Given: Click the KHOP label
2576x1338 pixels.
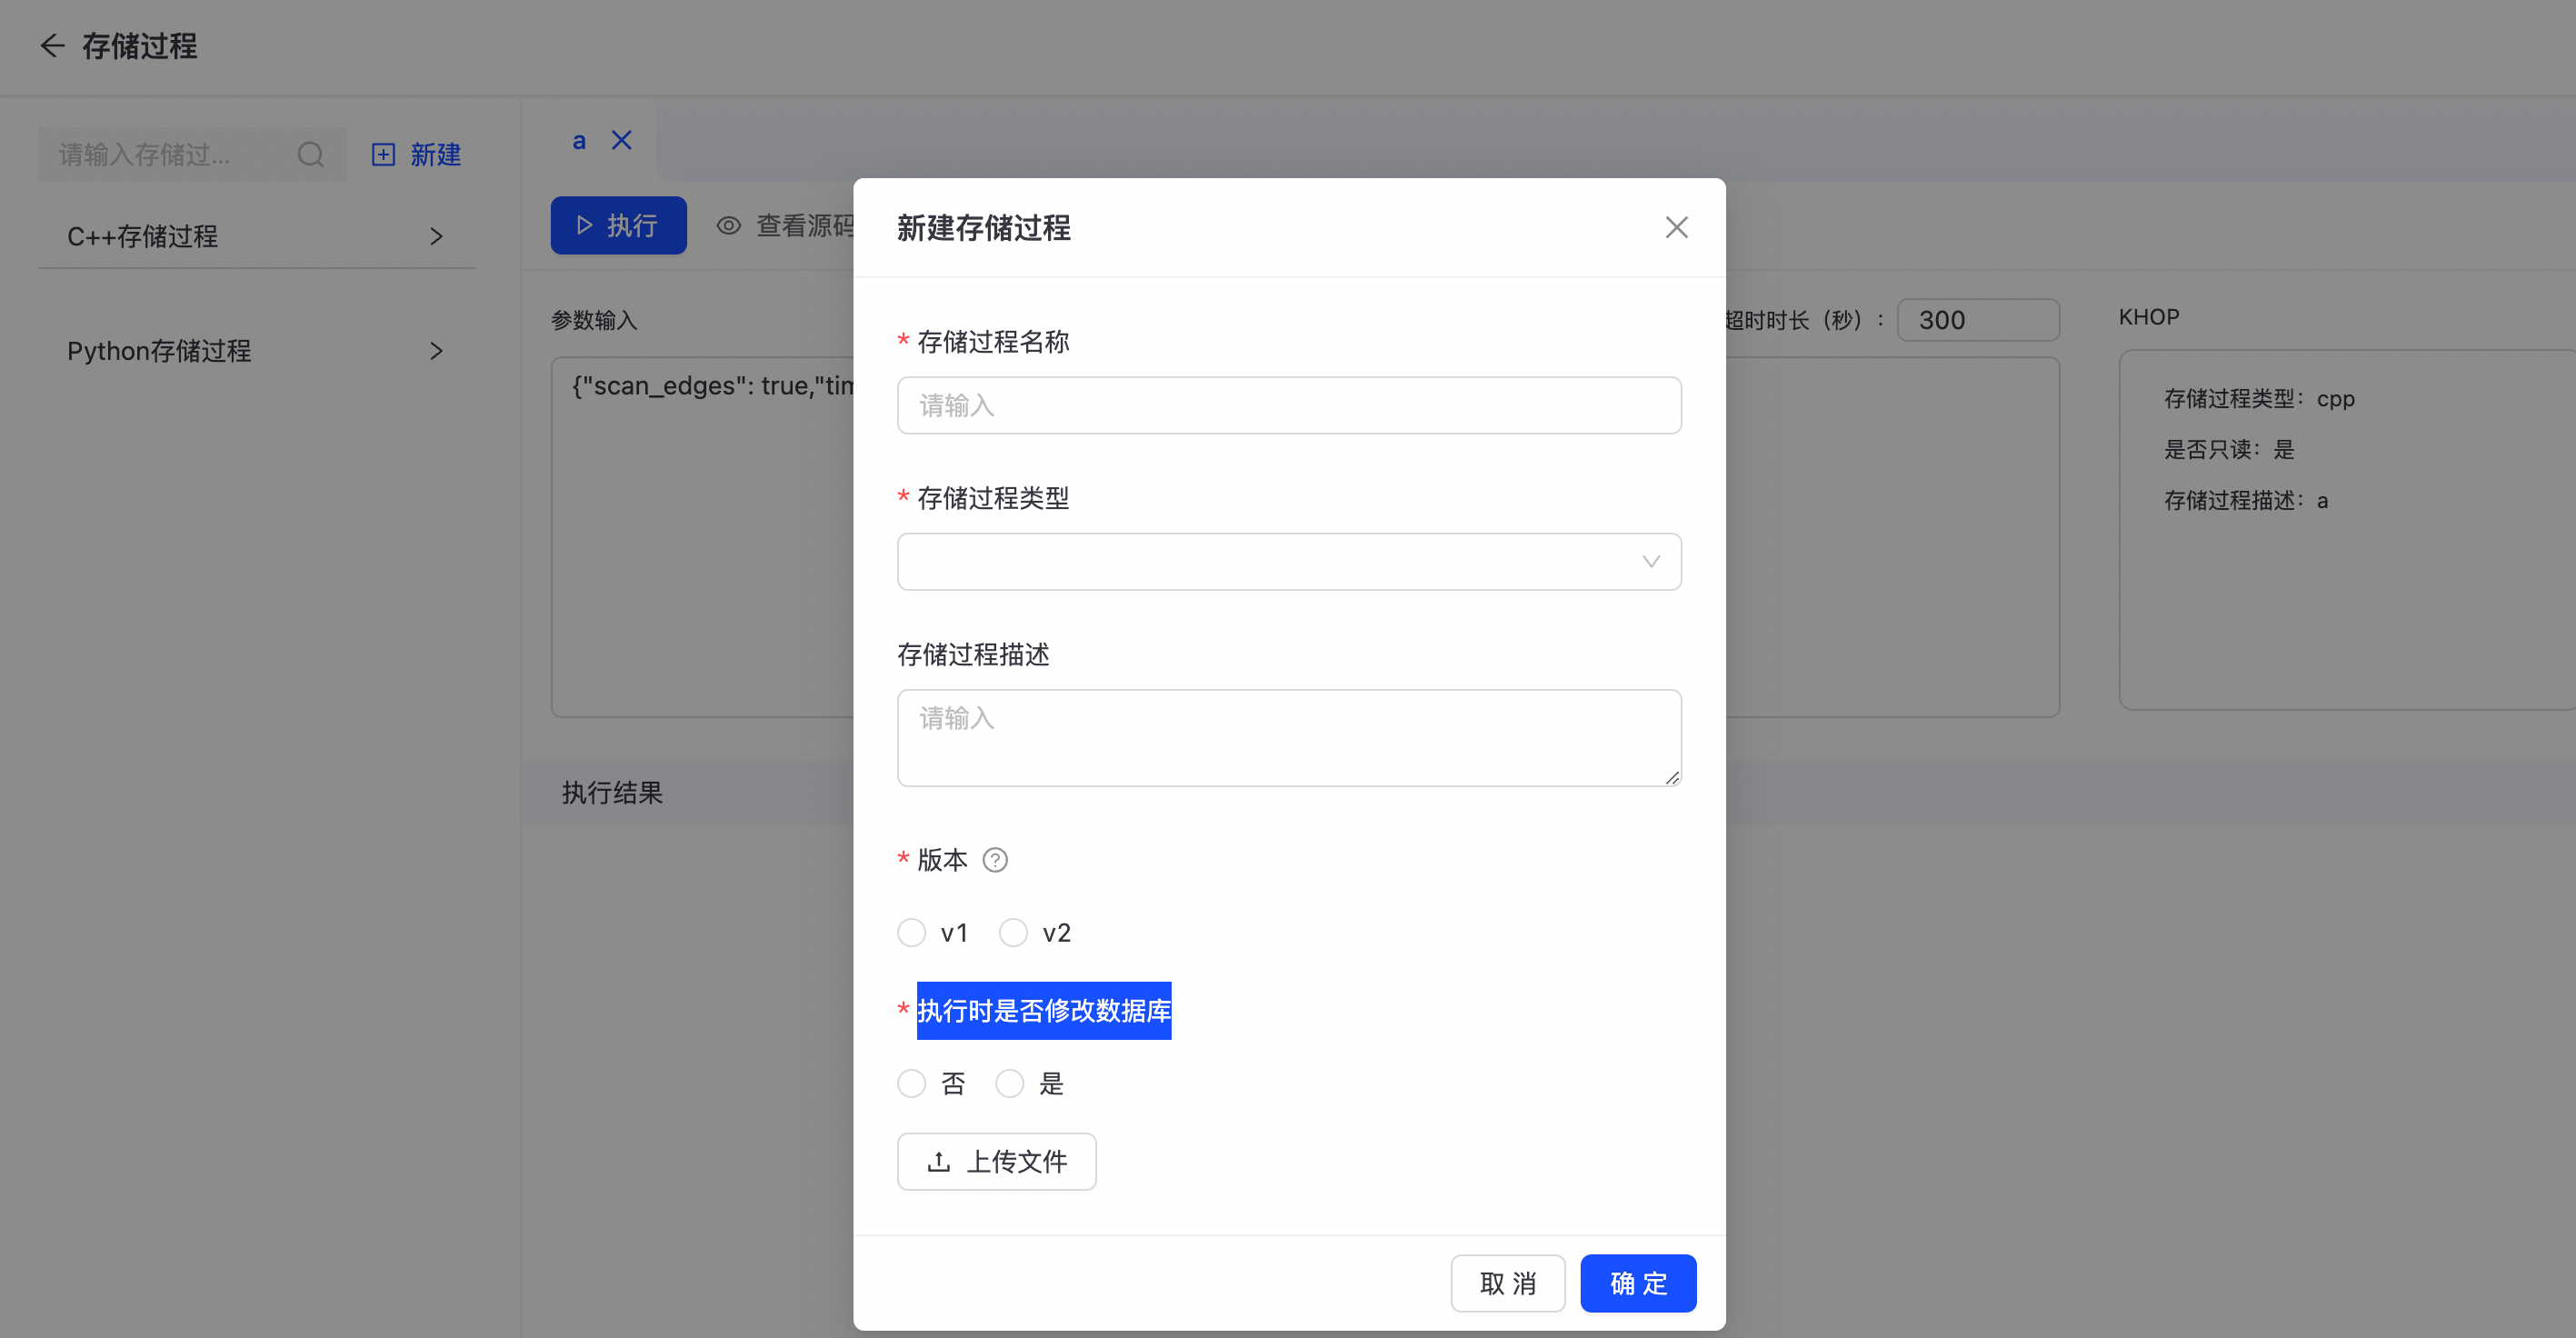Looking at the screenshot, I should point(2148,317).
